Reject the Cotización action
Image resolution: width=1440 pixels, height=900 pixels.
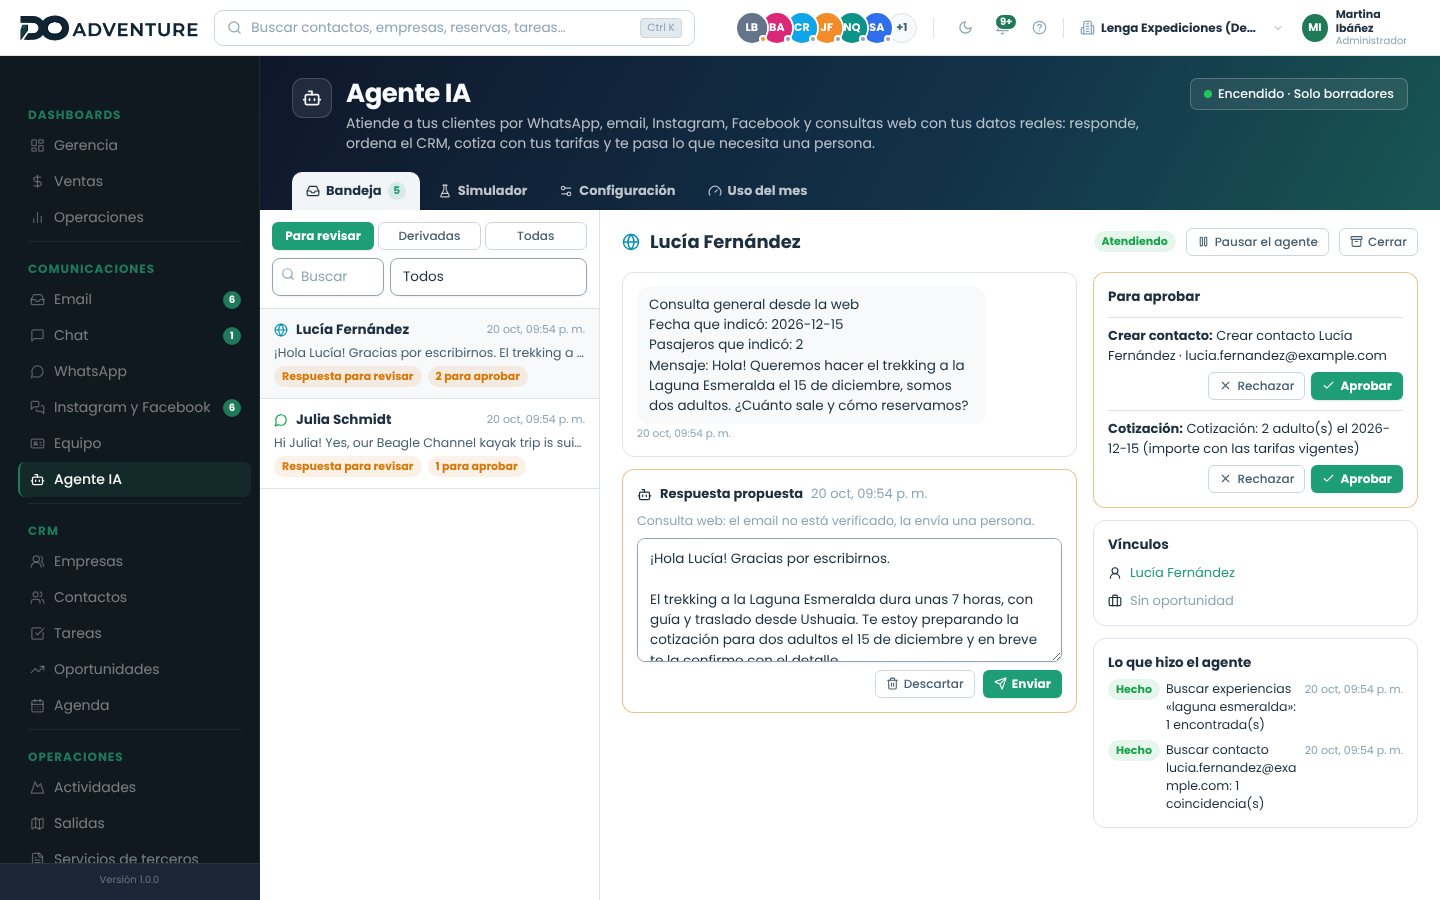click(x=1256, y=479)
